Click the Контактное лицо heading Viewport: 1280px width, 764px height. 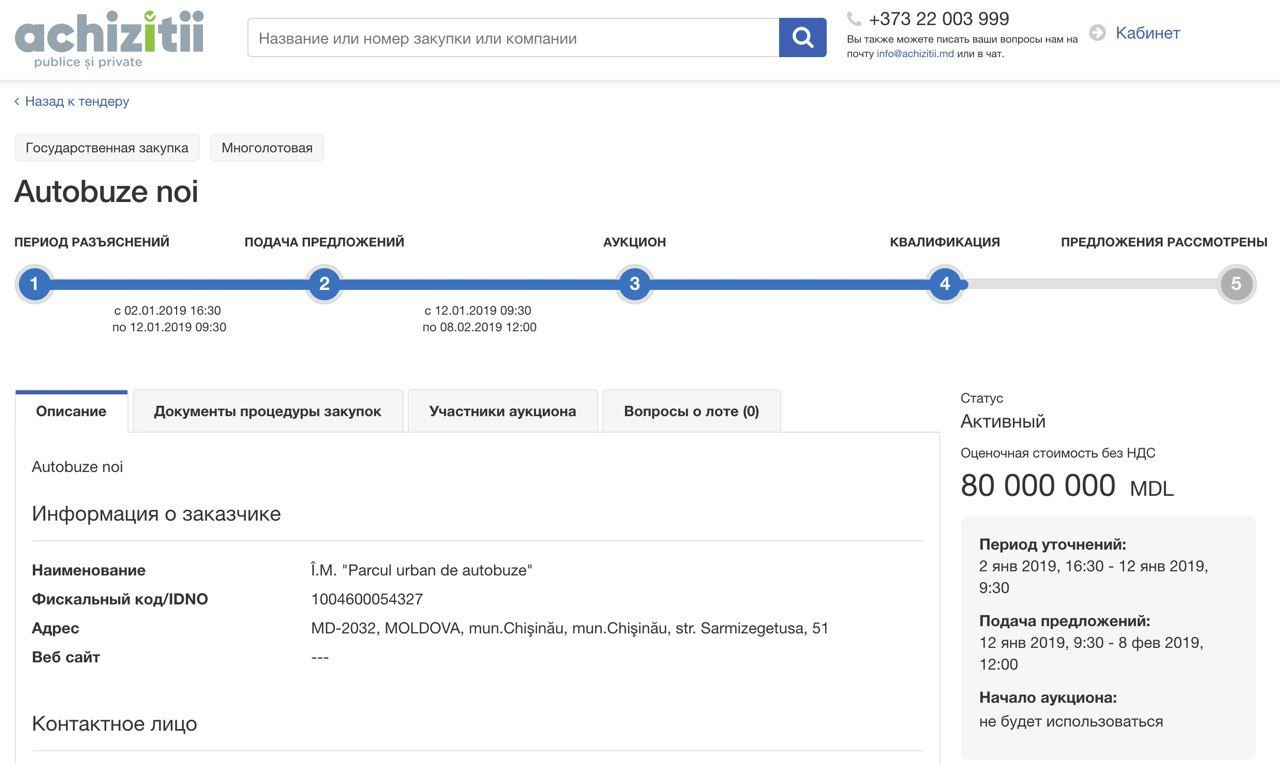(x=114, y=724)
